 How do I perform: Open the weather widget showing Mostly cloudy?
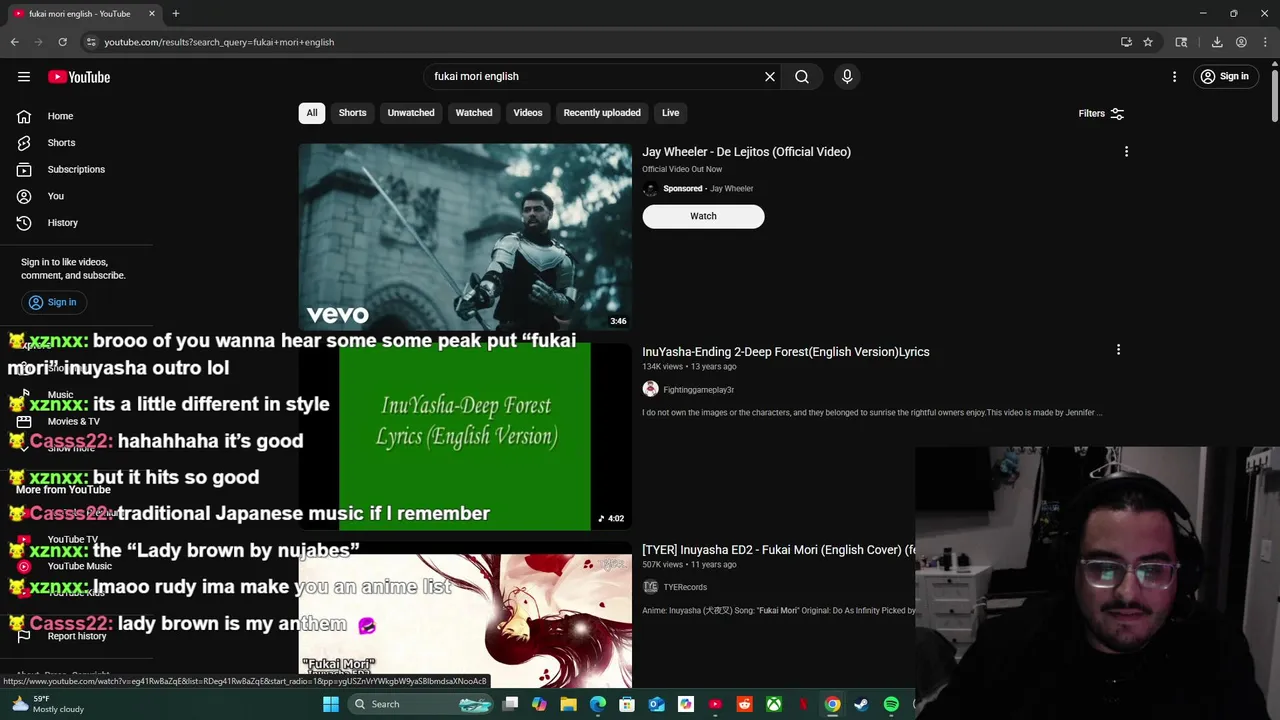[x=47, y=704]
